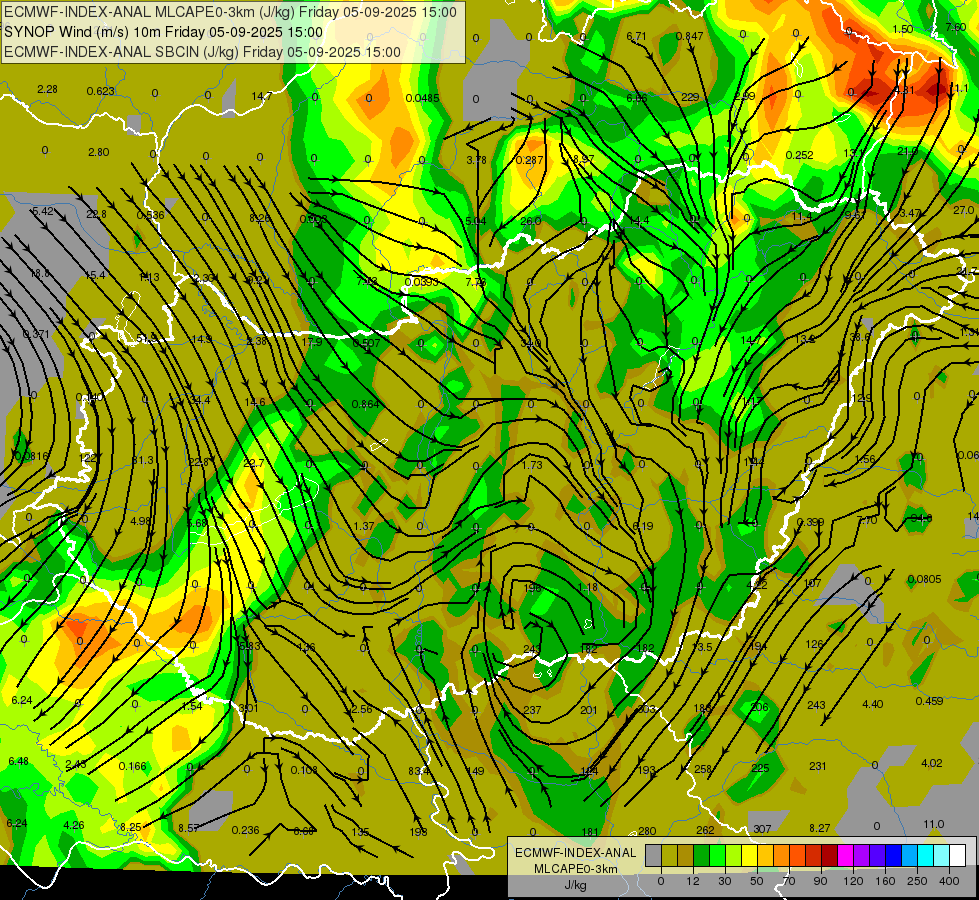Click the map value 0.847
Image resolution: width=979 pixels, height=900 pixels.
pyautogui.click(x=689, y=36)
